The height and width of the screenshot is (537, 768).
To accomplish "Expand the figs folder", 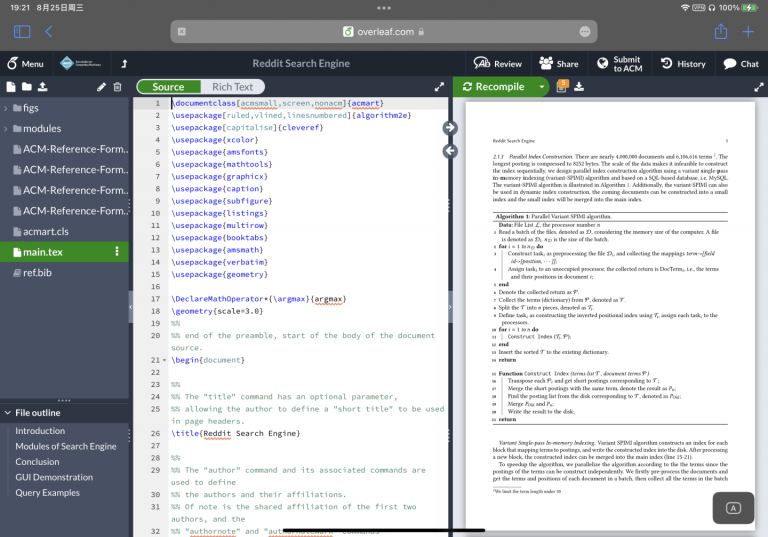I will click(x=7, y=108).
